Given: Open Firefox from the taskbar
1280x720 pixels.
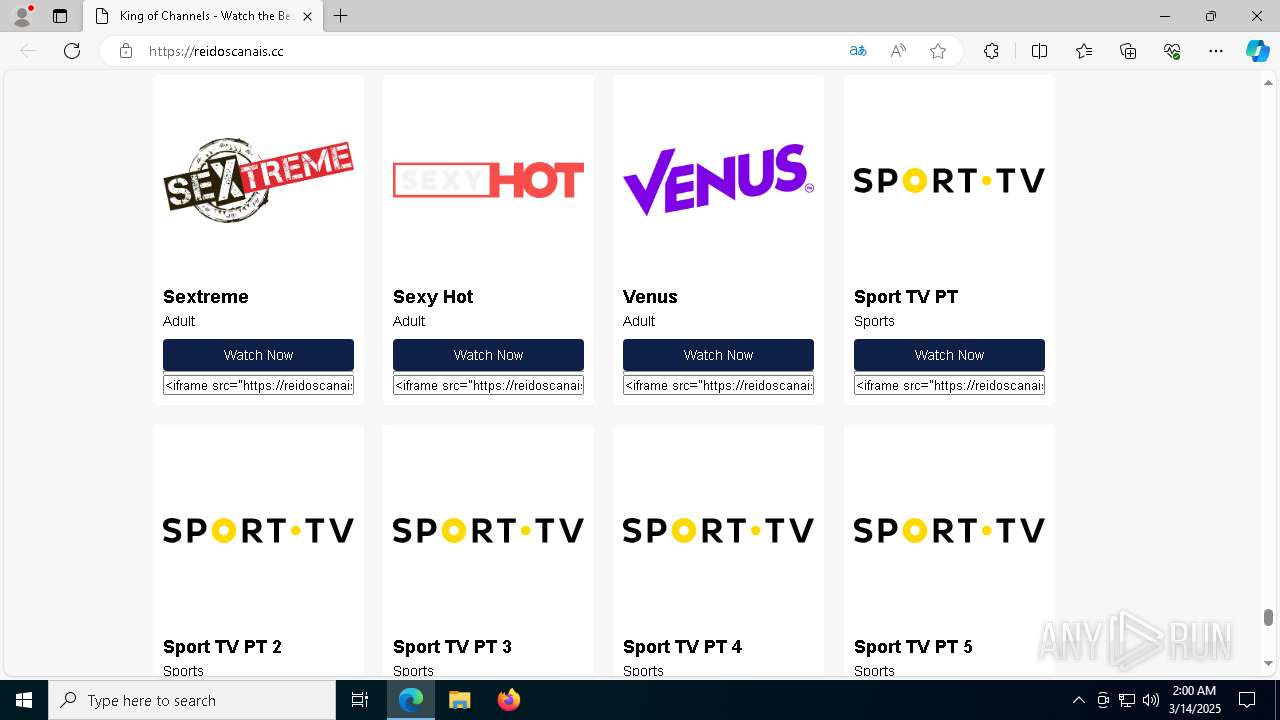Looking at the screenshot, I should (x=508, y=700).
